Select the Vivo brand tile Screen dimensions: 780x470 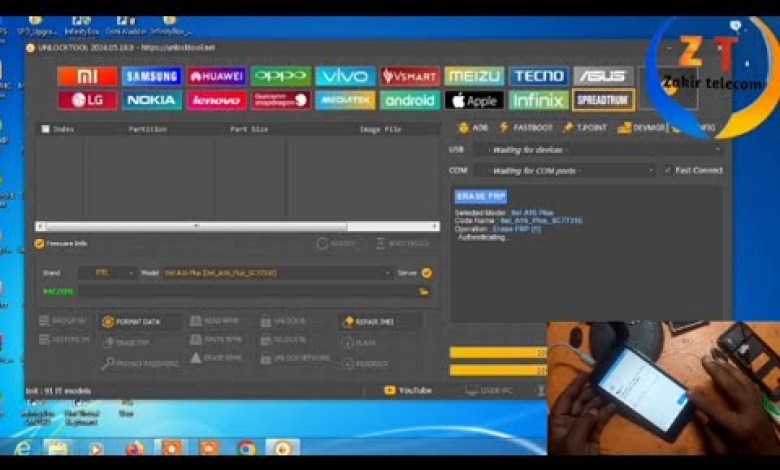[x=345, y=77]
